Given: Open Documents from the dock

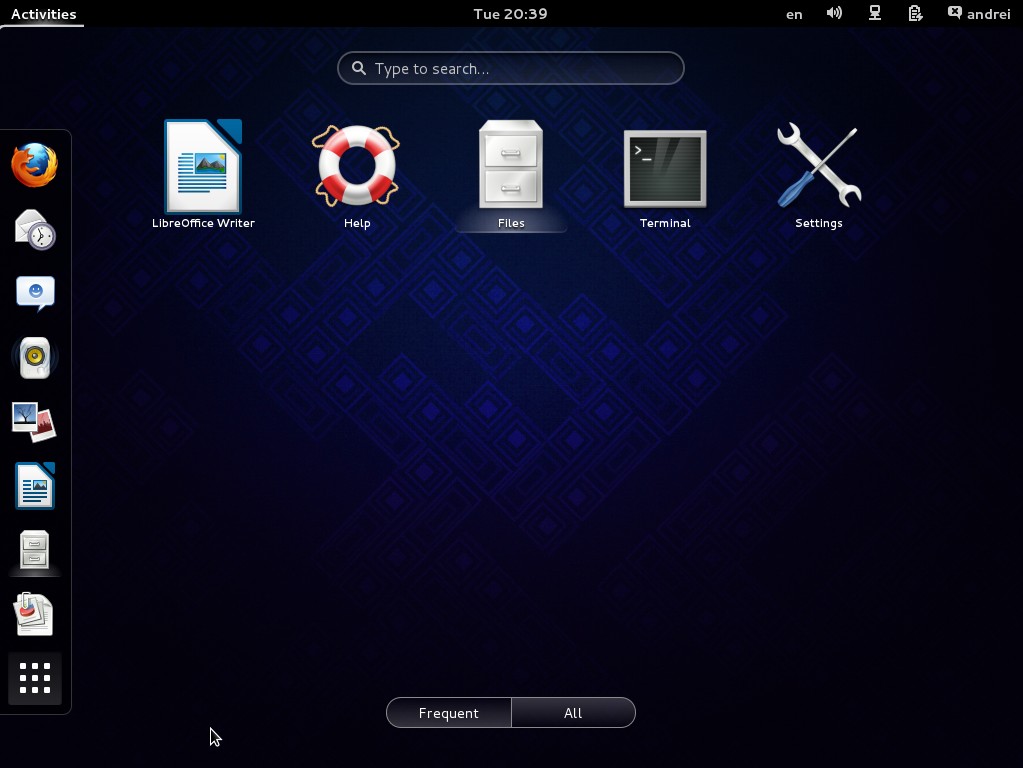Looking at the screenshot, I should tap(35, 613).
